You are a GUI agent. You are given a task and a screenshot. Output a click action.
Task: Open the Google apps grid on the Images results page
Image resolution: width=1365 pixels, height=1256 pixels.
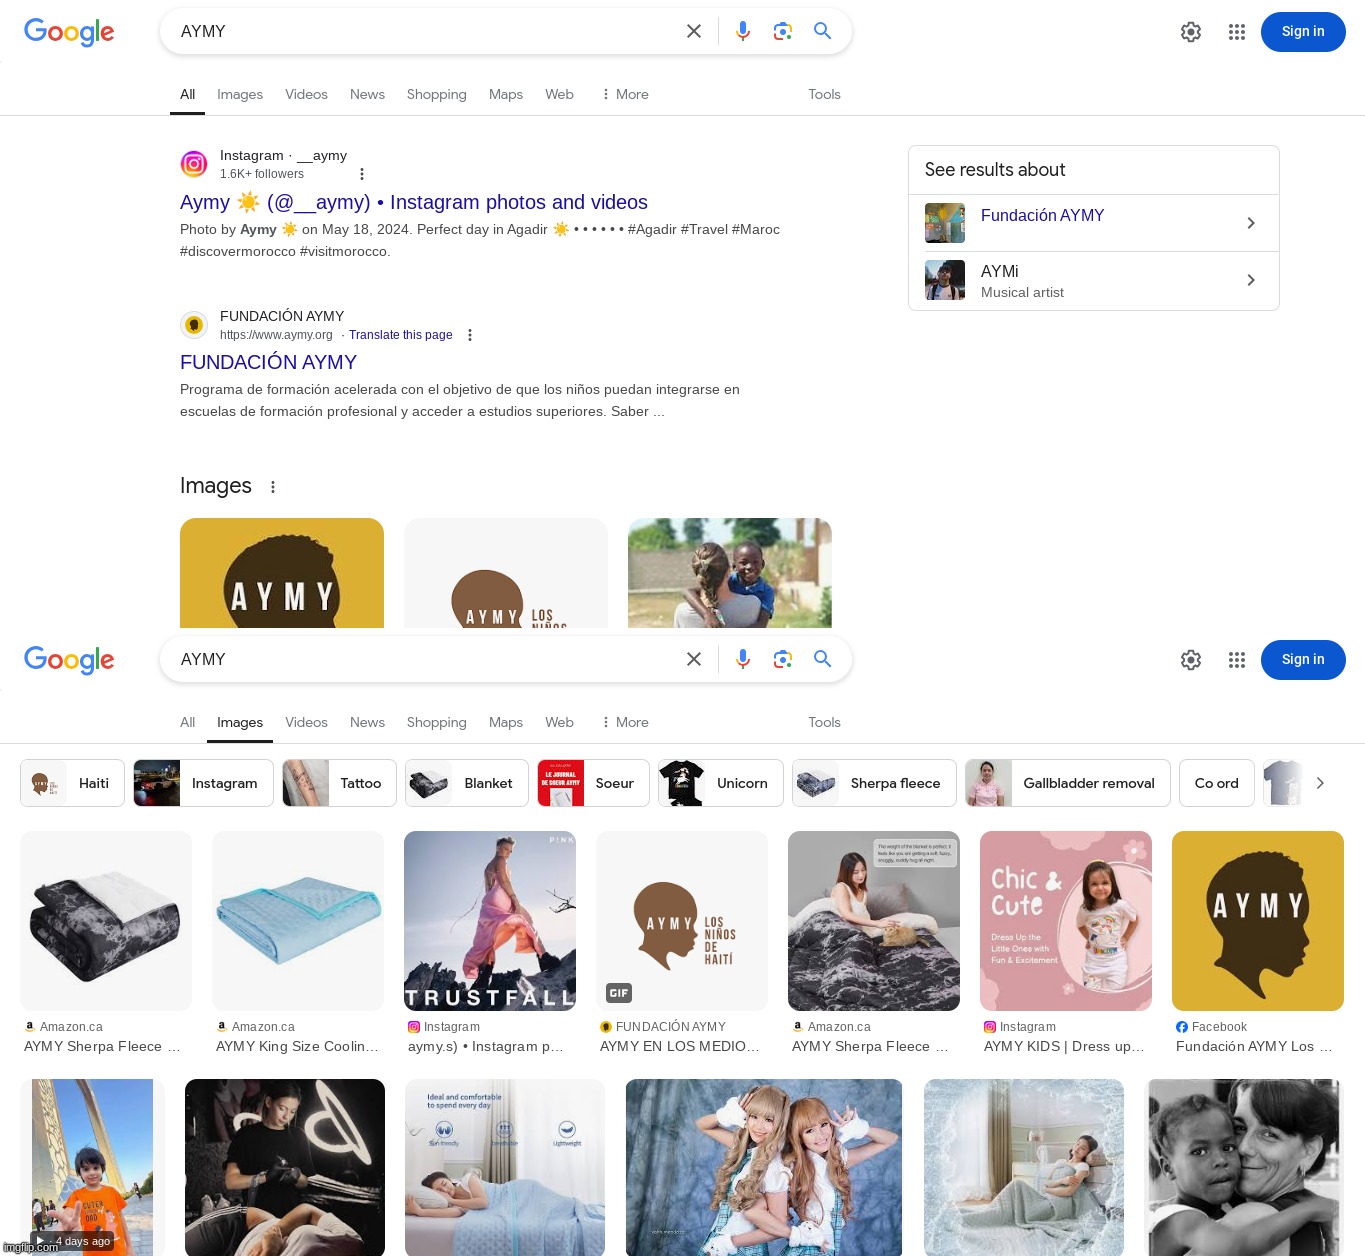click(1236, 660)
